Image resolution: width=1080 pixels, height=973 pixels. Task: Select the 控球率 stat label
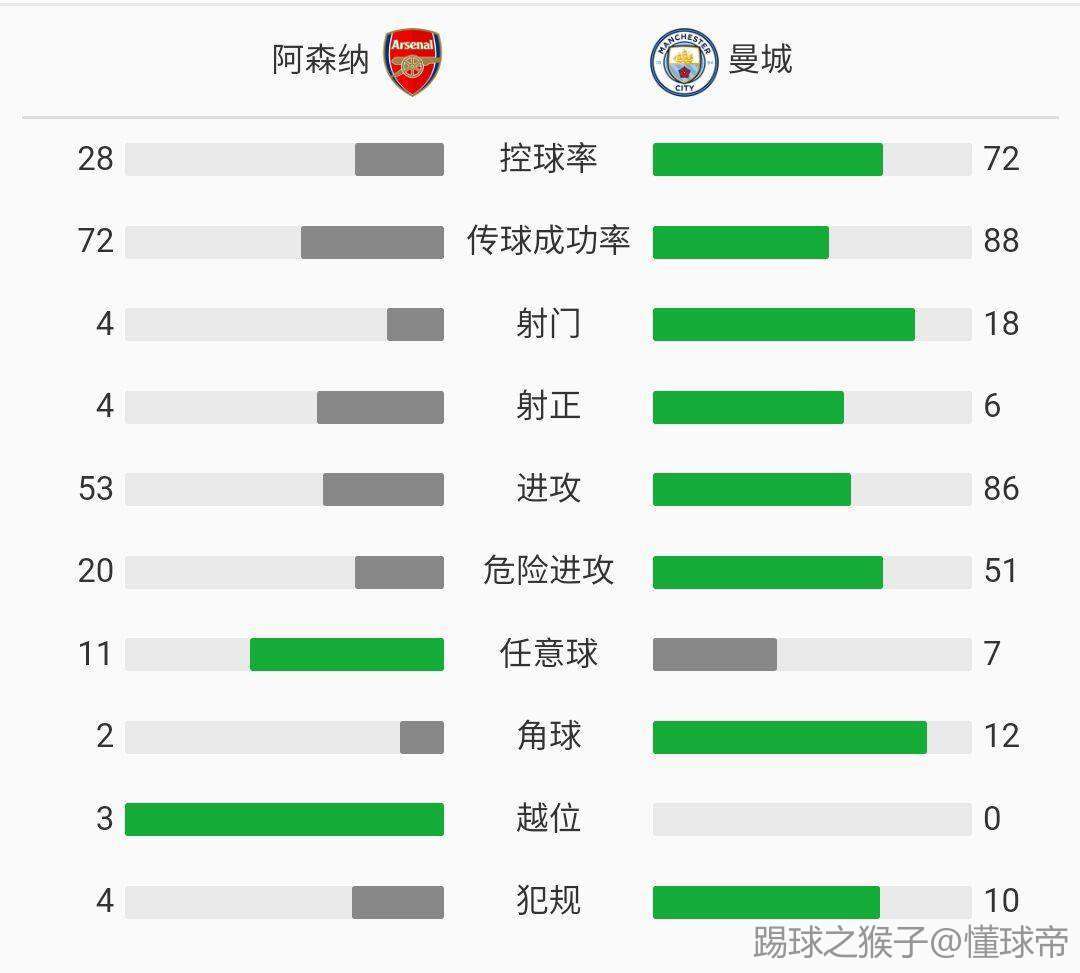click(548, 158)
